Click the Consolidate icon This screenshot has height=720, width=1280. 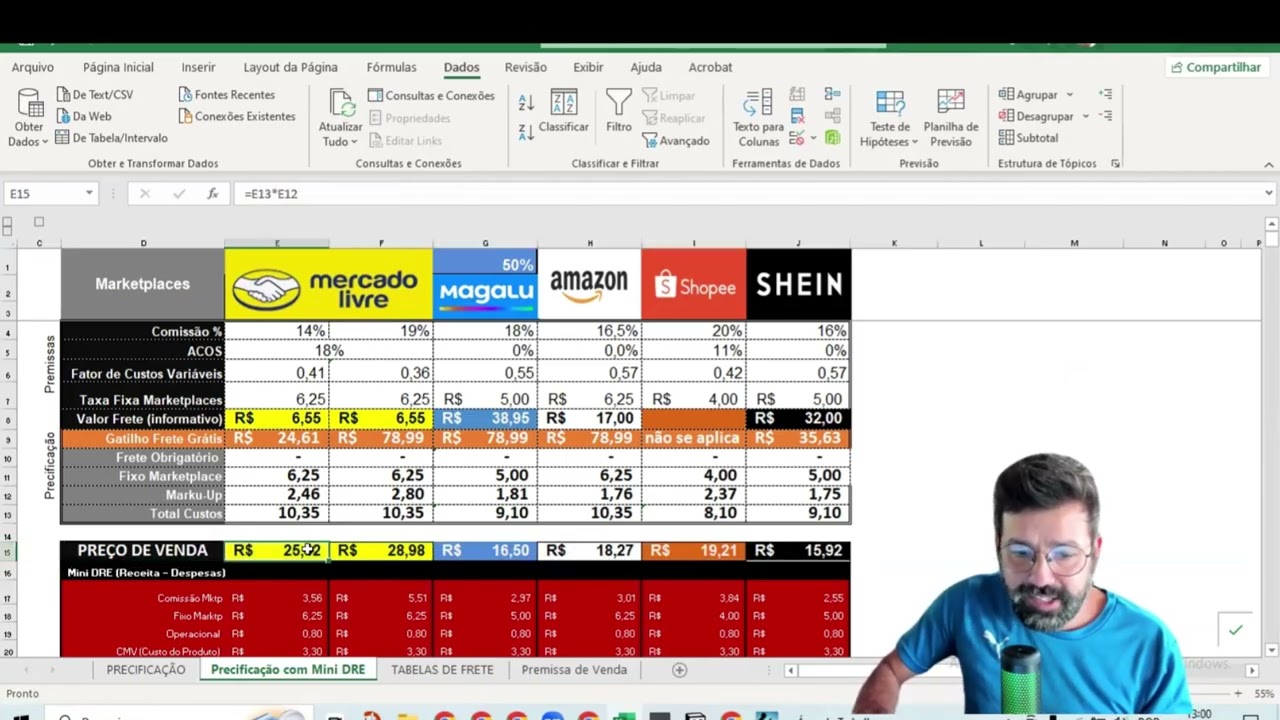point(832,94)
